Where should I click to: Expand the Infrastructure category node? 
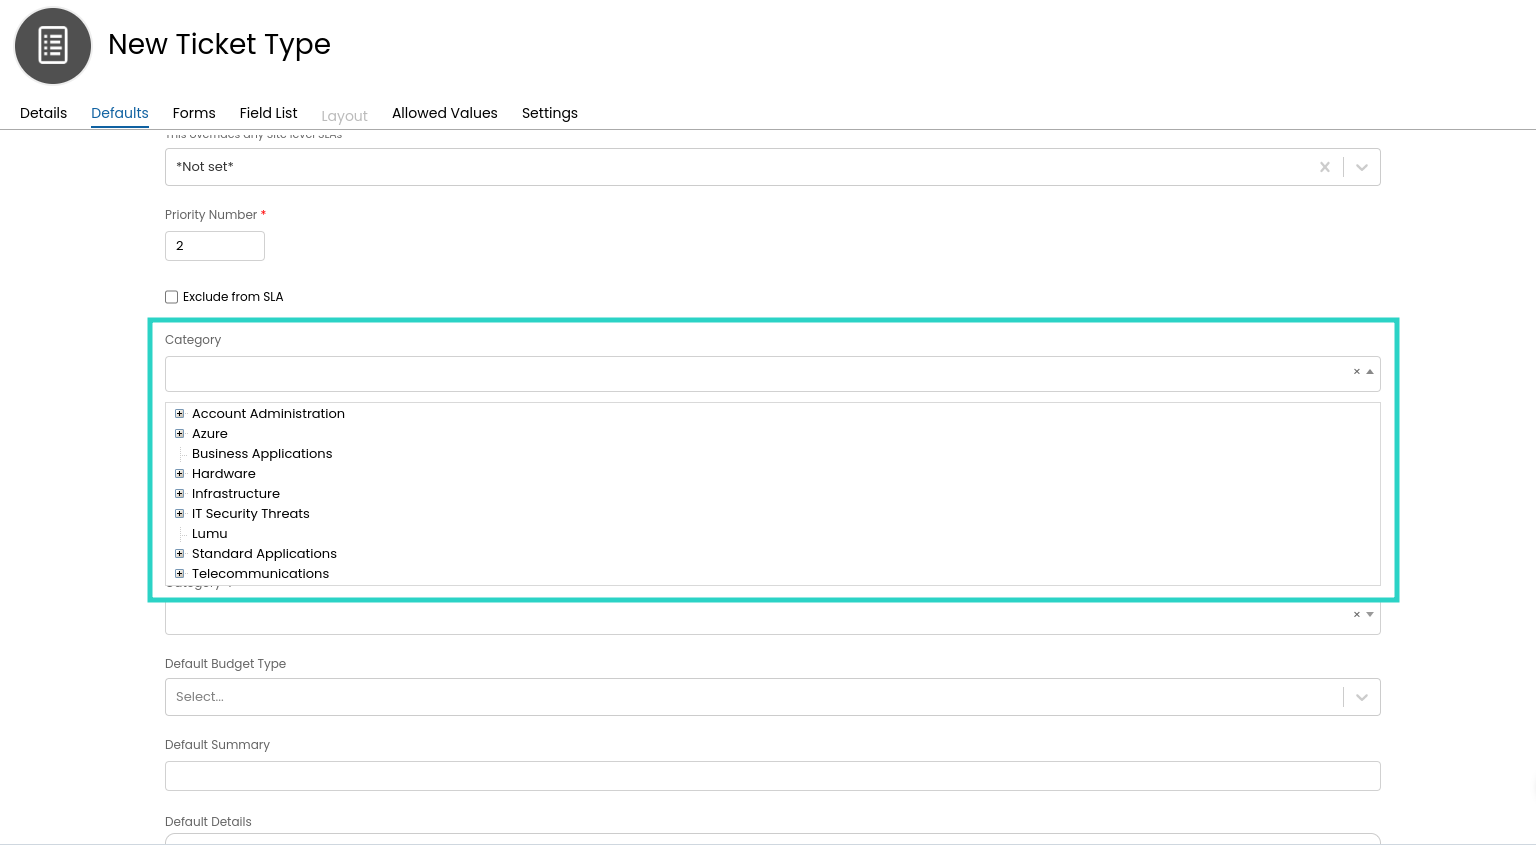point(180,494)
